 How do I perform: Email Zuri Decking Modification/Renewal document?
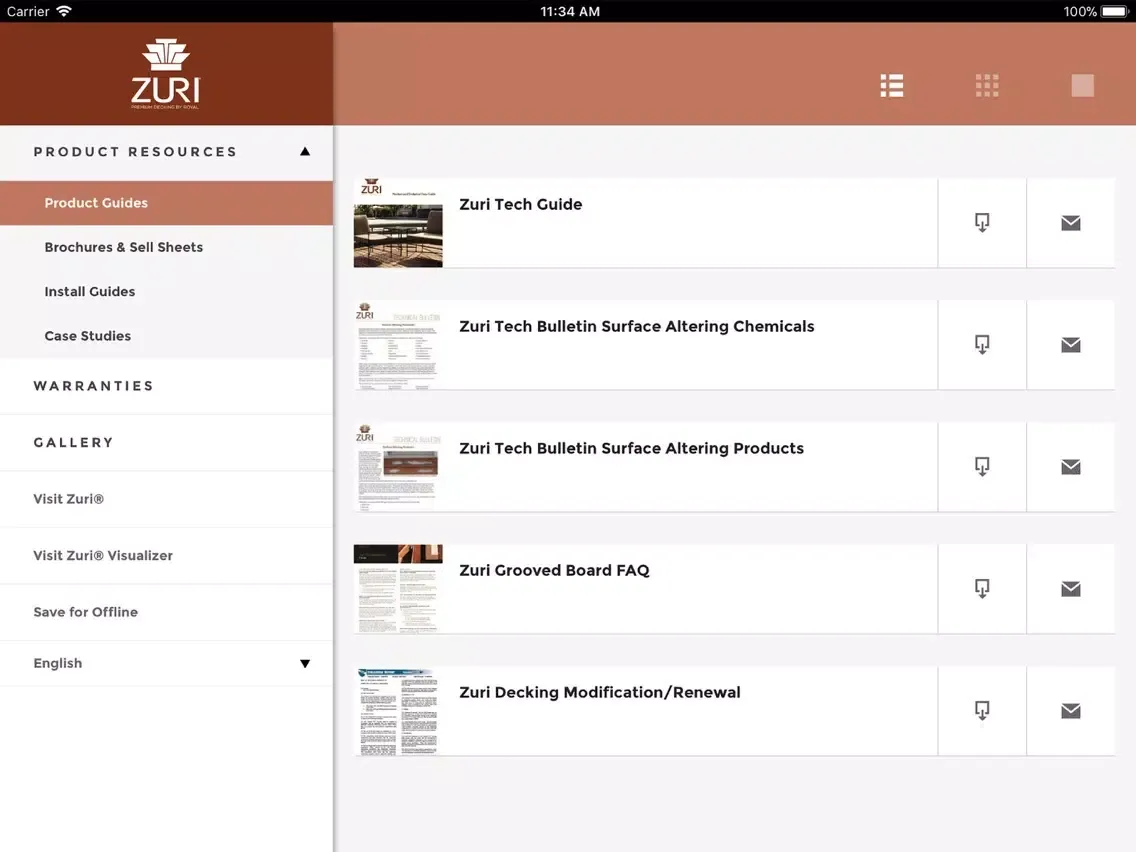tap(1071, 711)
